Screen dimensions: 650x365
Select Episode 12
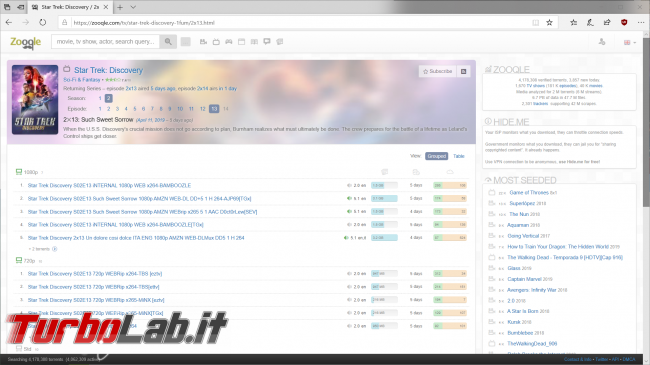pos(202,109)
